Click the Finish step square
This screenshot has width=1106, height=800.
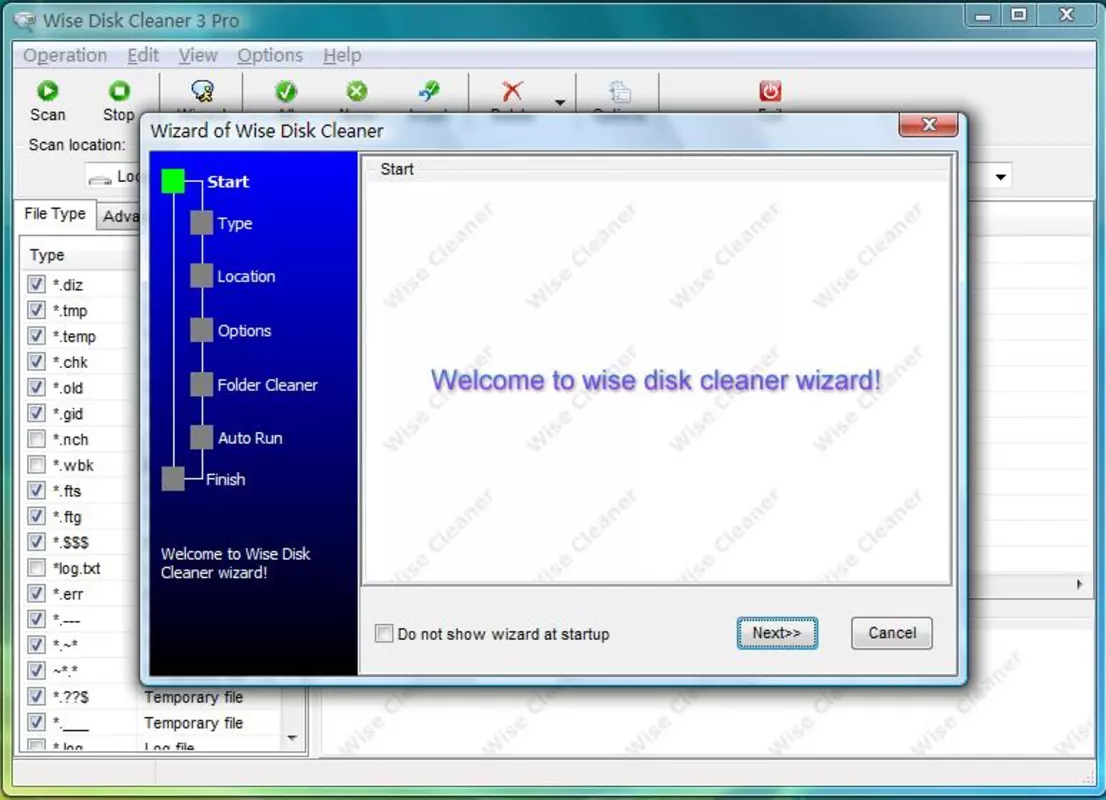pyautogui.click(x=173, y=478)
